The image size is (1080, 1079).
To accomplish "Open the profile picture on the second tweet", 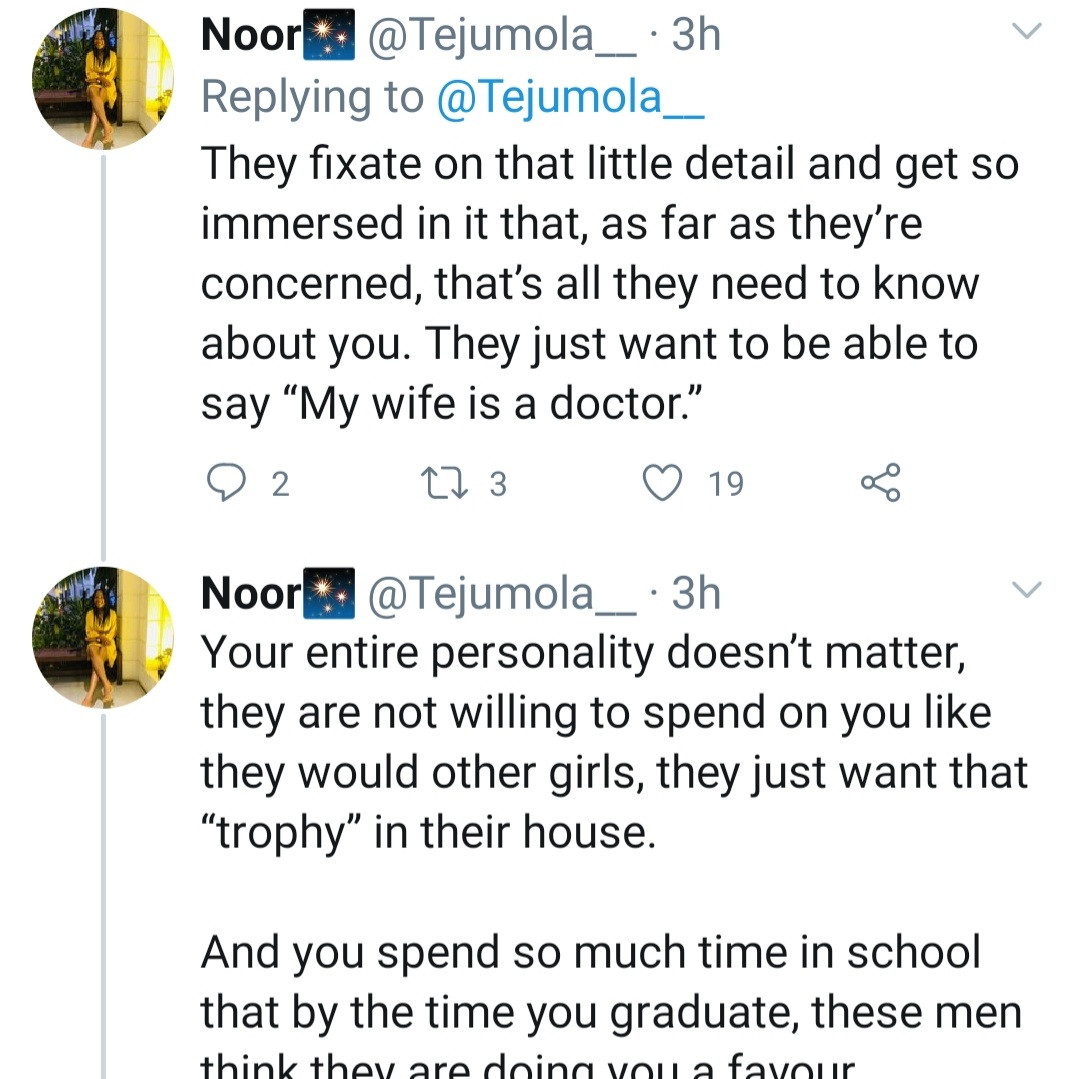I will [x=103, y=637].
